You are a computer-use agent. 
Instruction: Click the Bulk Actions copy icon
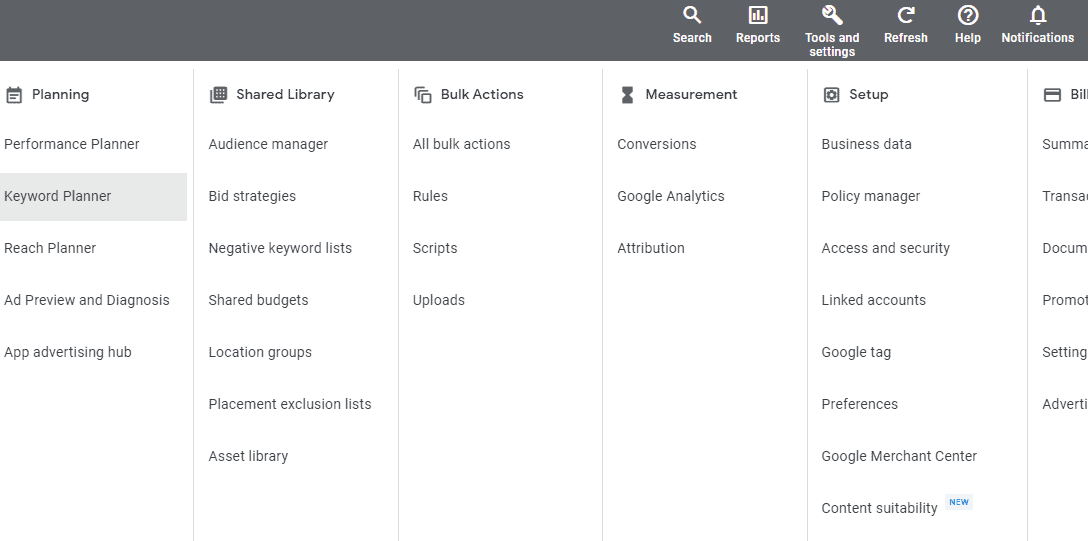423,95
